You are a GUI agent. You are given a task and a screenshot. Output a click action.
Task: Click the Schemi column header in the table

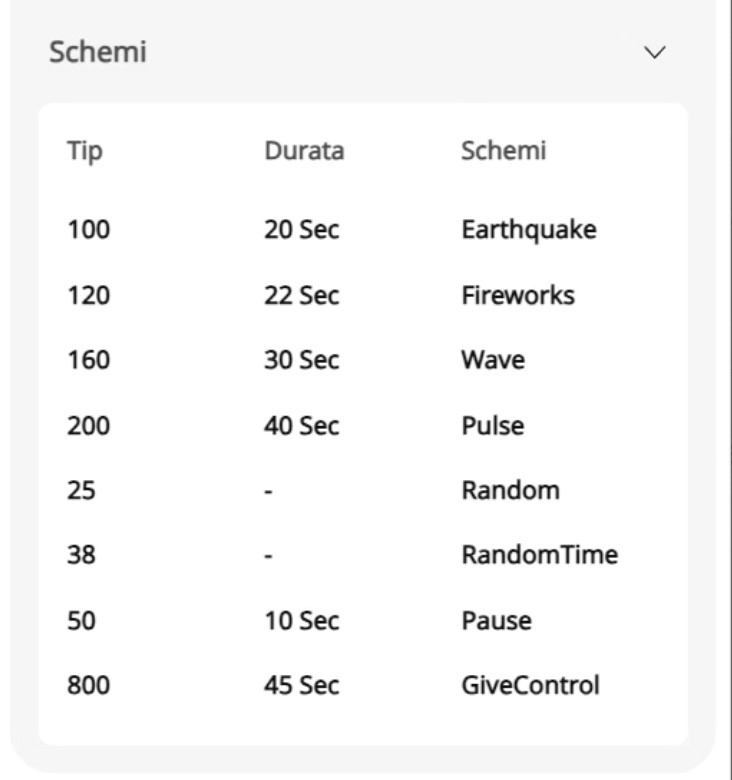coord(504,152)
